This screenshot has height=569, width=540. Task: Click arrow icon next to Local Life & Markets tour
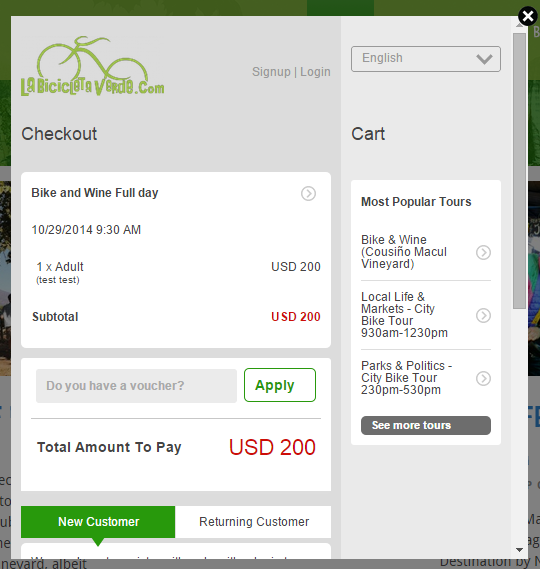[483, 315]
